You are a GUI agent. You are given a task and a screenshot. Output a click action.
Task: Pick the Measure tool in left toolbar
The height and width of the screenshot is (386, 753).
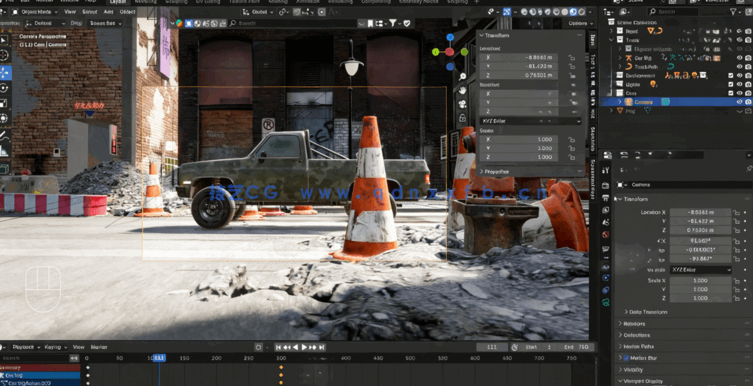[4, 151]
